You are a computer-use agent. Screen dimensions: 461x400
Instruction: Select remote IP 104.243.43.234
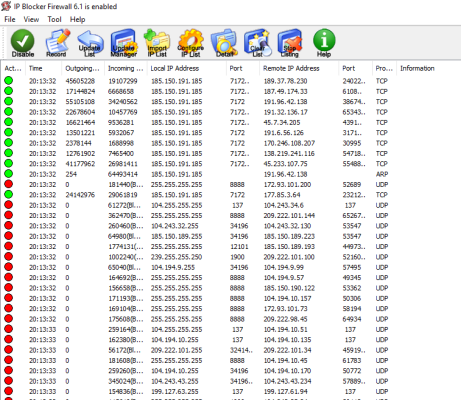(287, 381)
